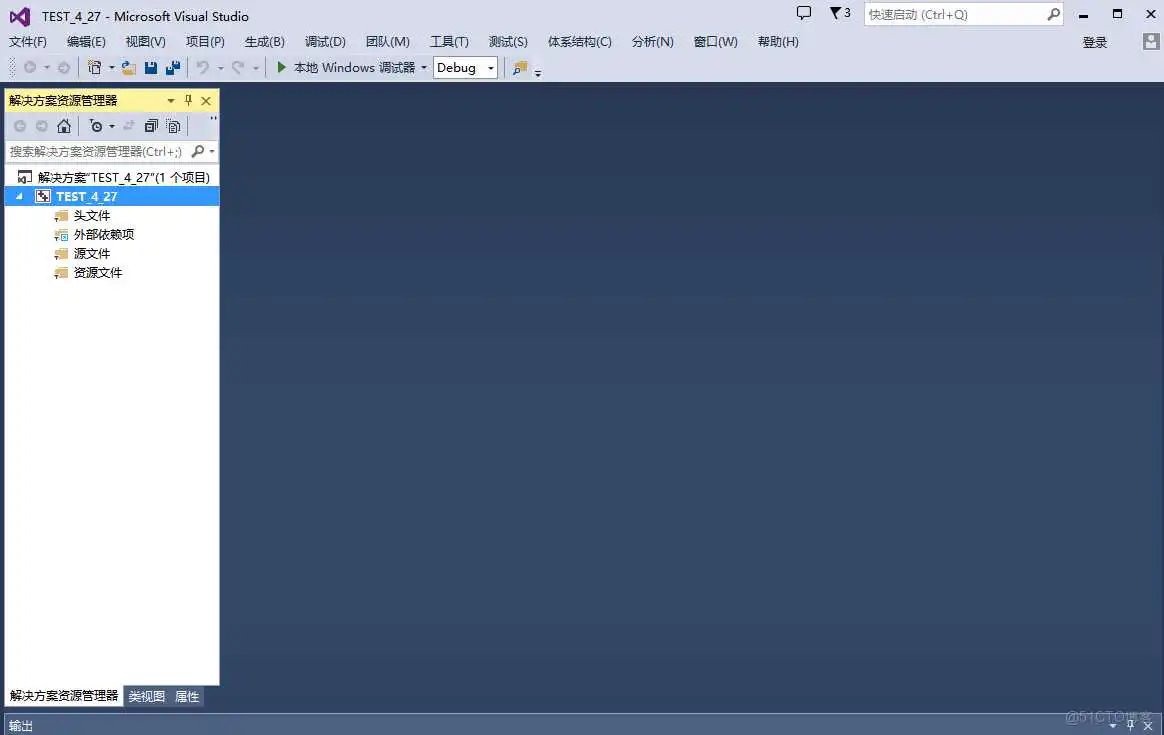Viewport: 1164px width, 735px height.
Task: Pin the Solution Explorer window
Action: point(188,100)
